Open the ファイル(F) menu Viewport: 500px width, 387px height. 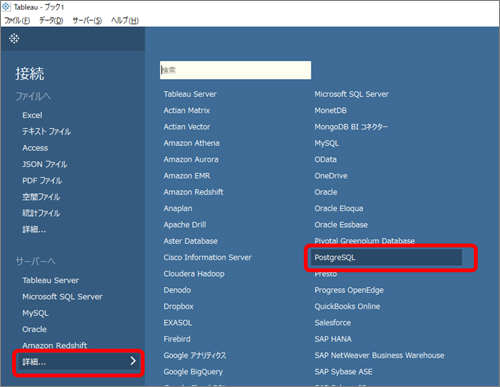tap(17, 21)
